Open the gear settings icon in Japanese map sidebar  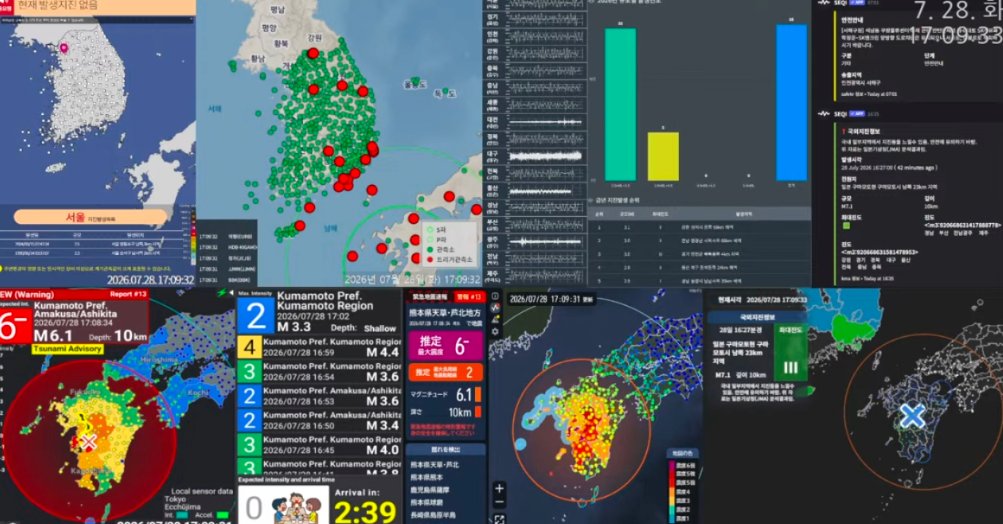tap(496, 332)
